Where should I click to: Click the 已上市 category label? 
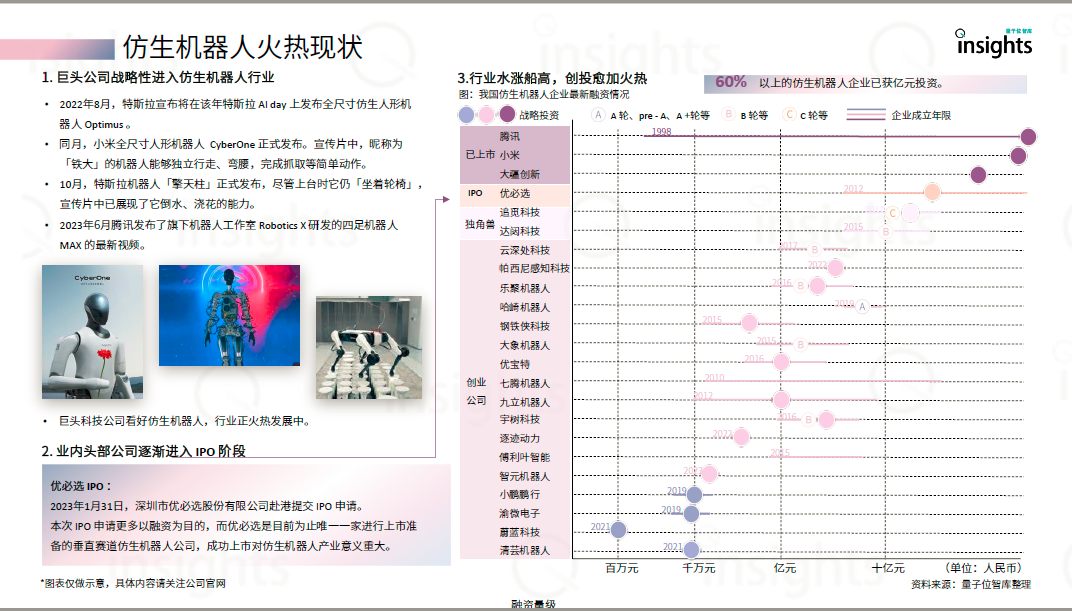[x=480, y=155]
